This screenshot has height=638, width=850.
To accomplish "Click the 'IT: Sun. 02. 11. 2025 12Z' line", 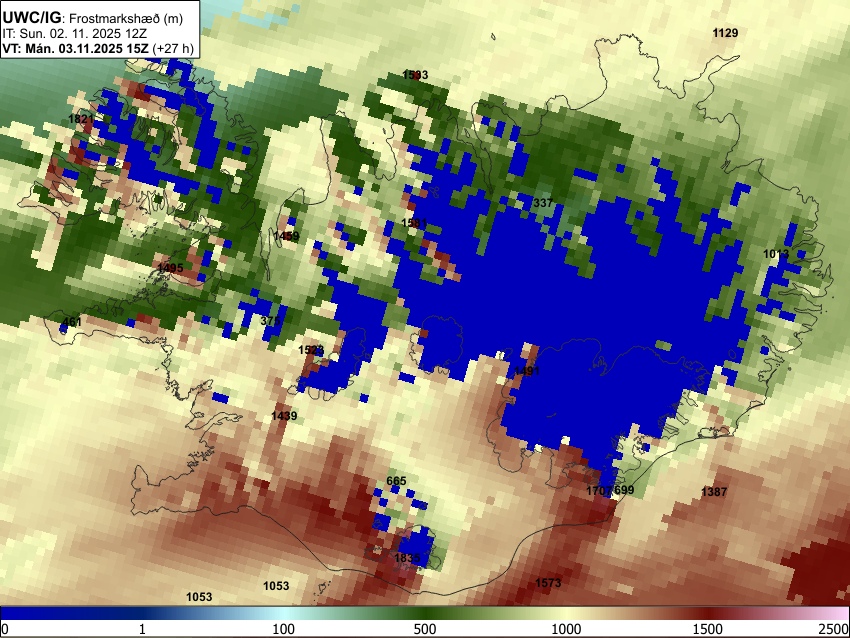I will [x=74, y=34].
